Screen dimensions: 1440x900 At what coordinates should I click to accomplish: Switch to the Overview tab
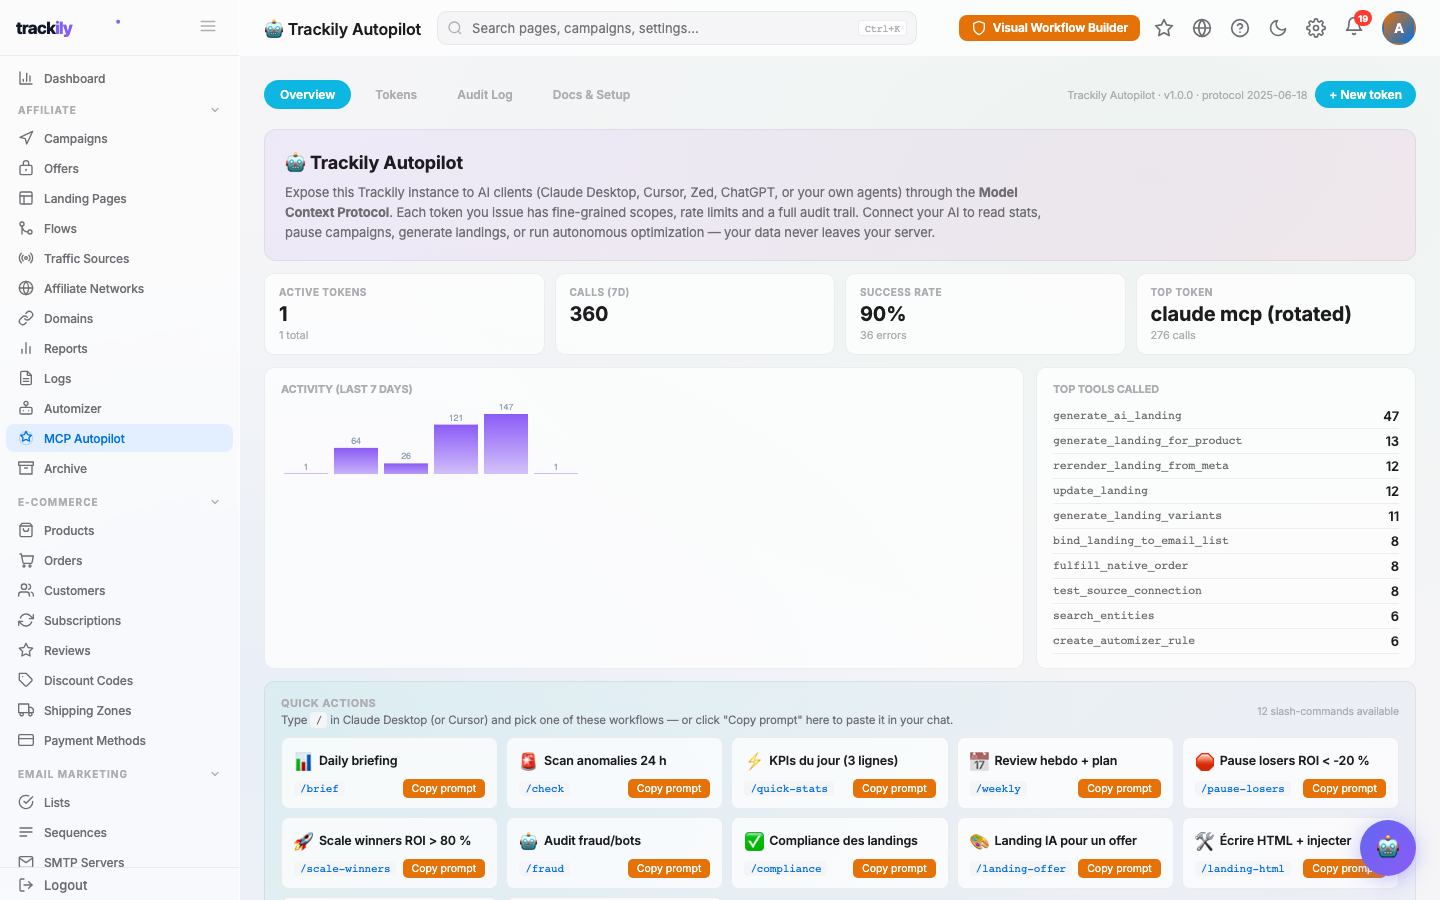pyautogui.click(x=307, y=95)
